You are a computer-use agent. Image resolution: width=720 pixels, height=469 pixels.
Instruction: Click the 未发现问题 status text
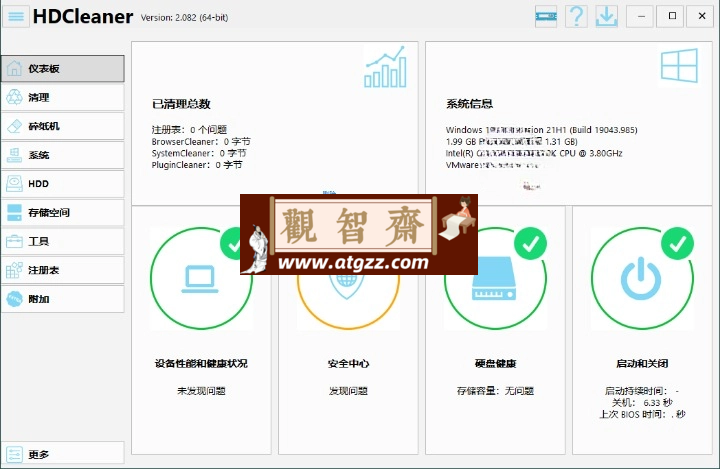pyautogui.click(x=201, y=391)
